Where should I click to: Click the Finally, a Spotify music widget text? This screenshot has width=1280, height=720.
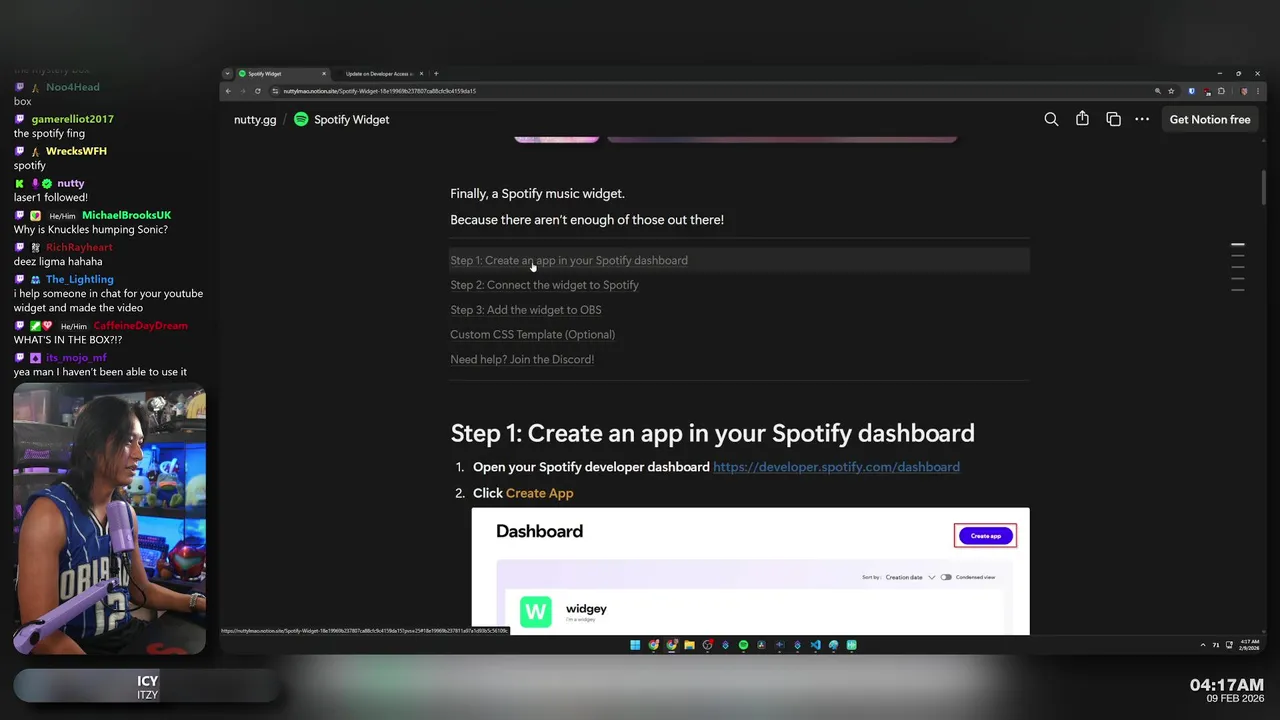point(537,193)
